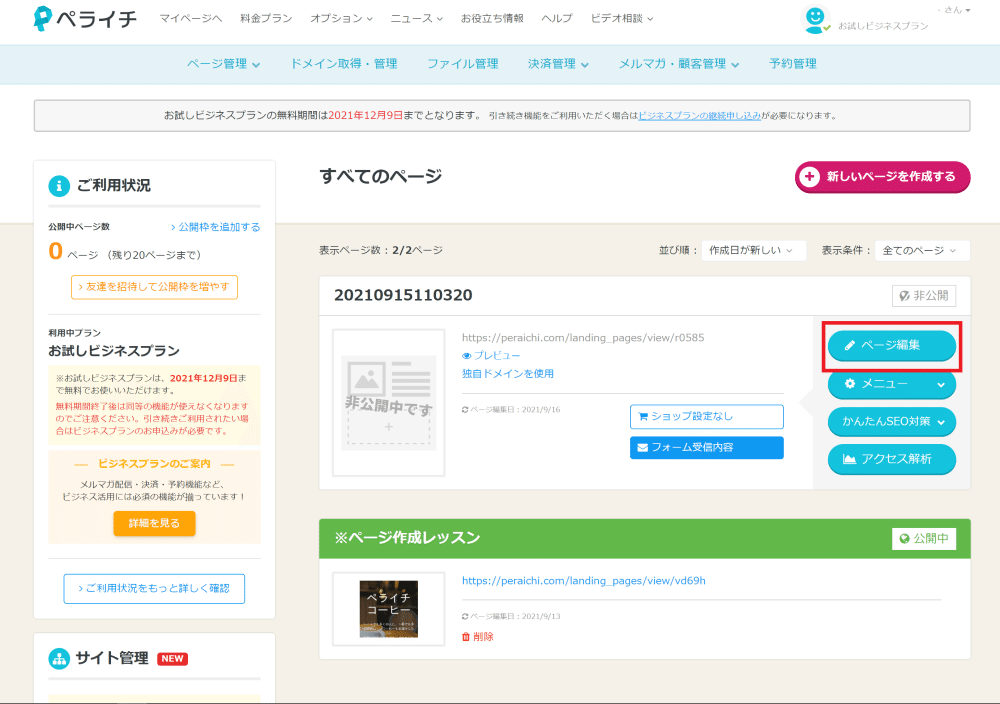The image size is (1000, 704).
Task: Expand the メニュー button dropdown
Action: [892, 384]
